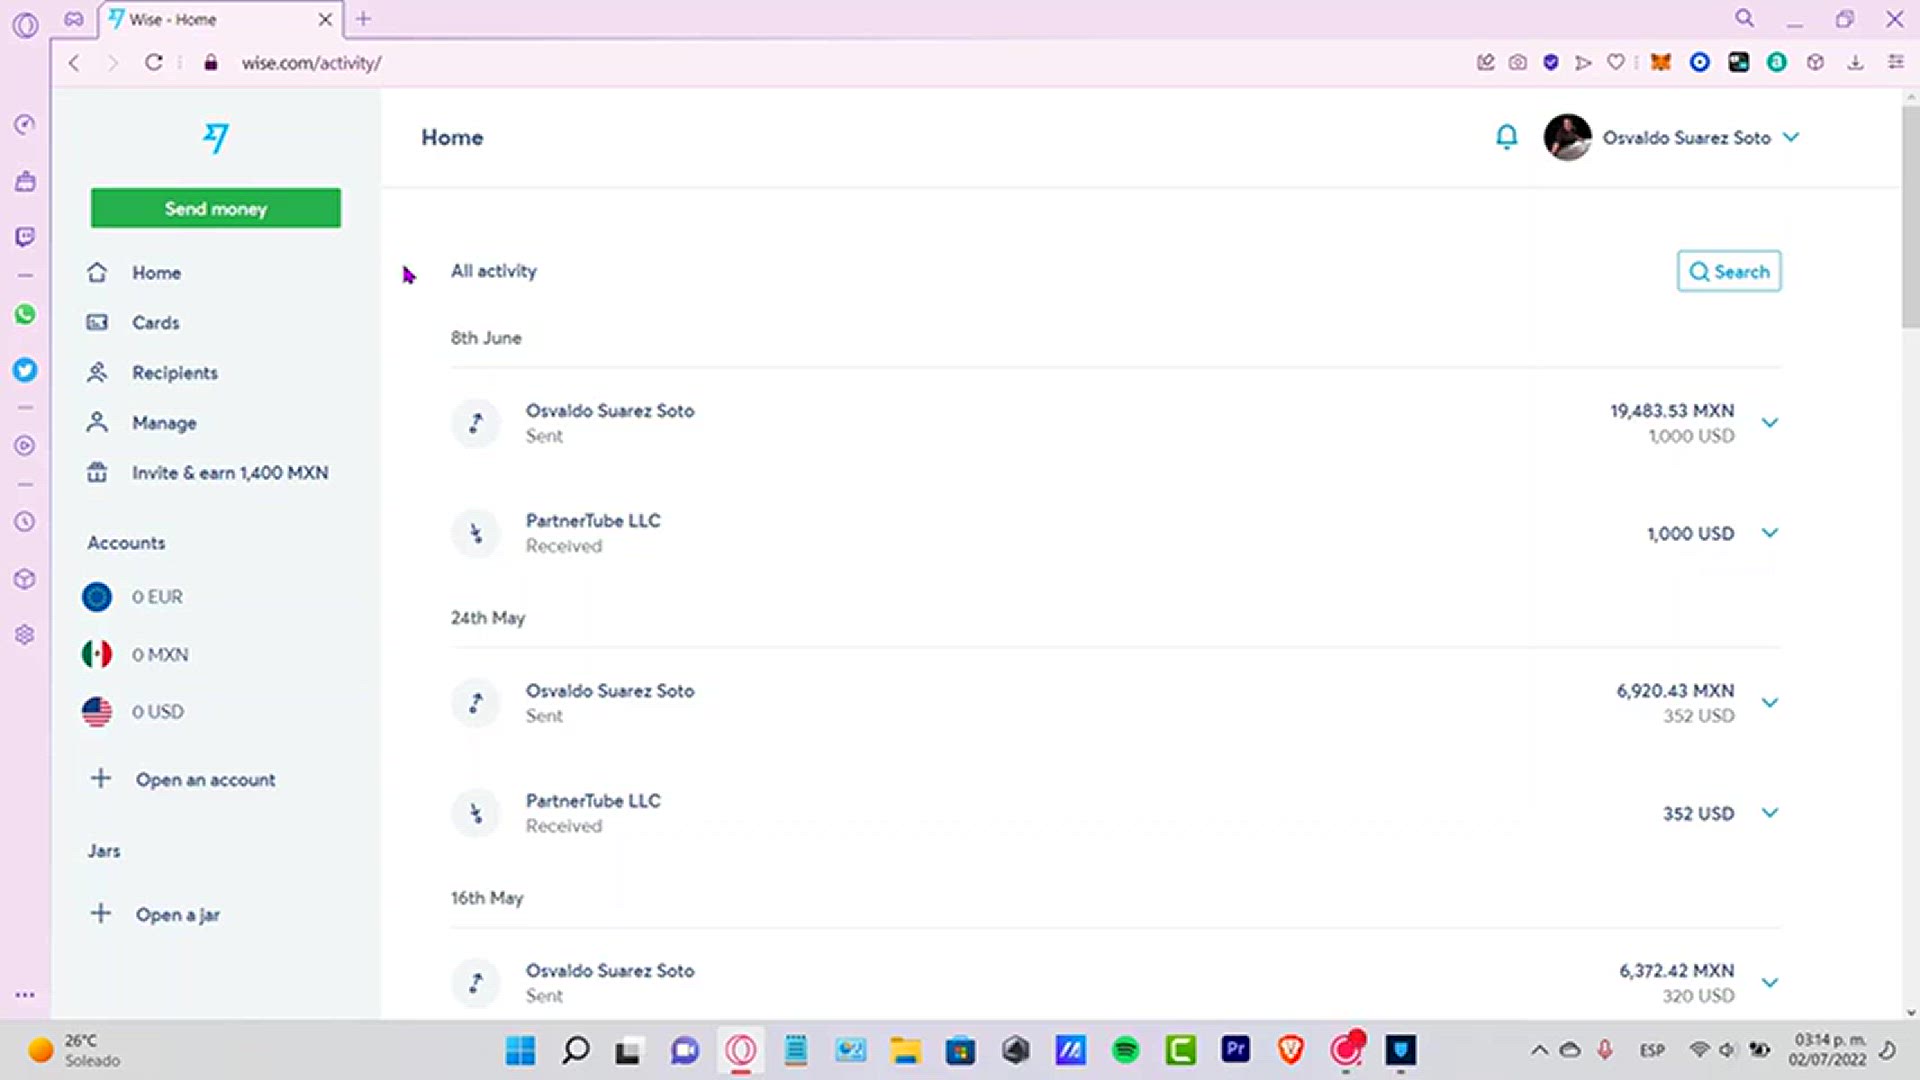Click the Manage person icon
Screen dimensions: 1920x1080
97,422
